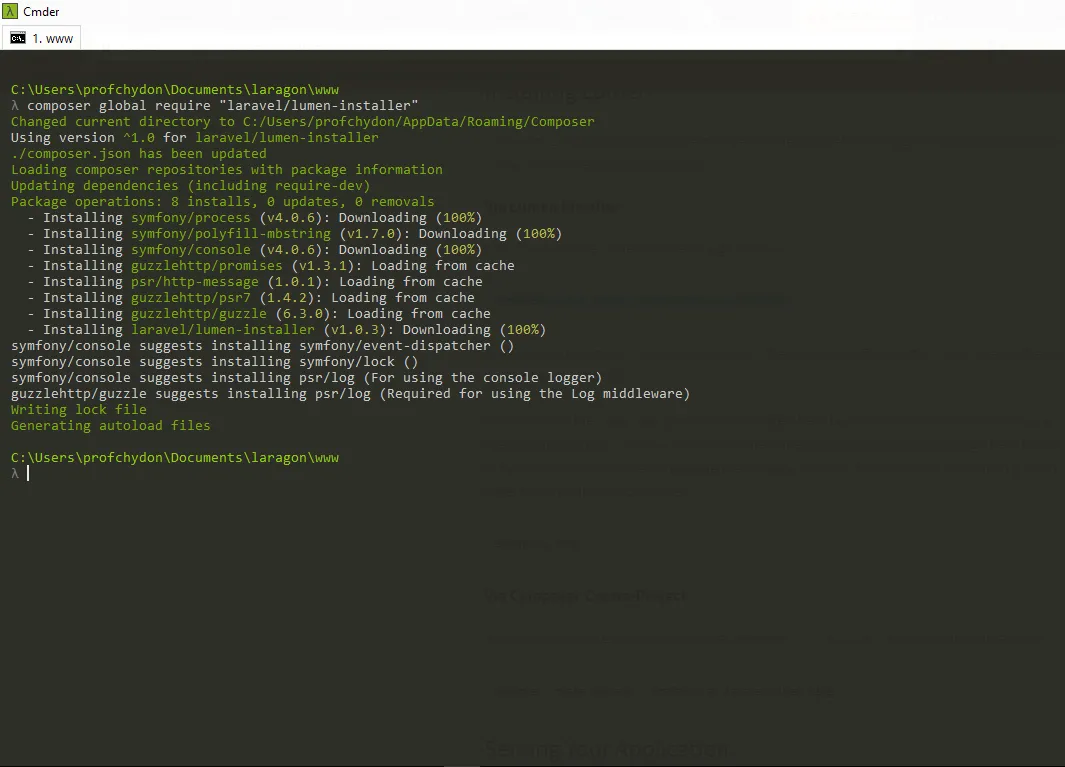1065x767 pixels.
Task: Click the psr/http-message install line
Action: 255,281
